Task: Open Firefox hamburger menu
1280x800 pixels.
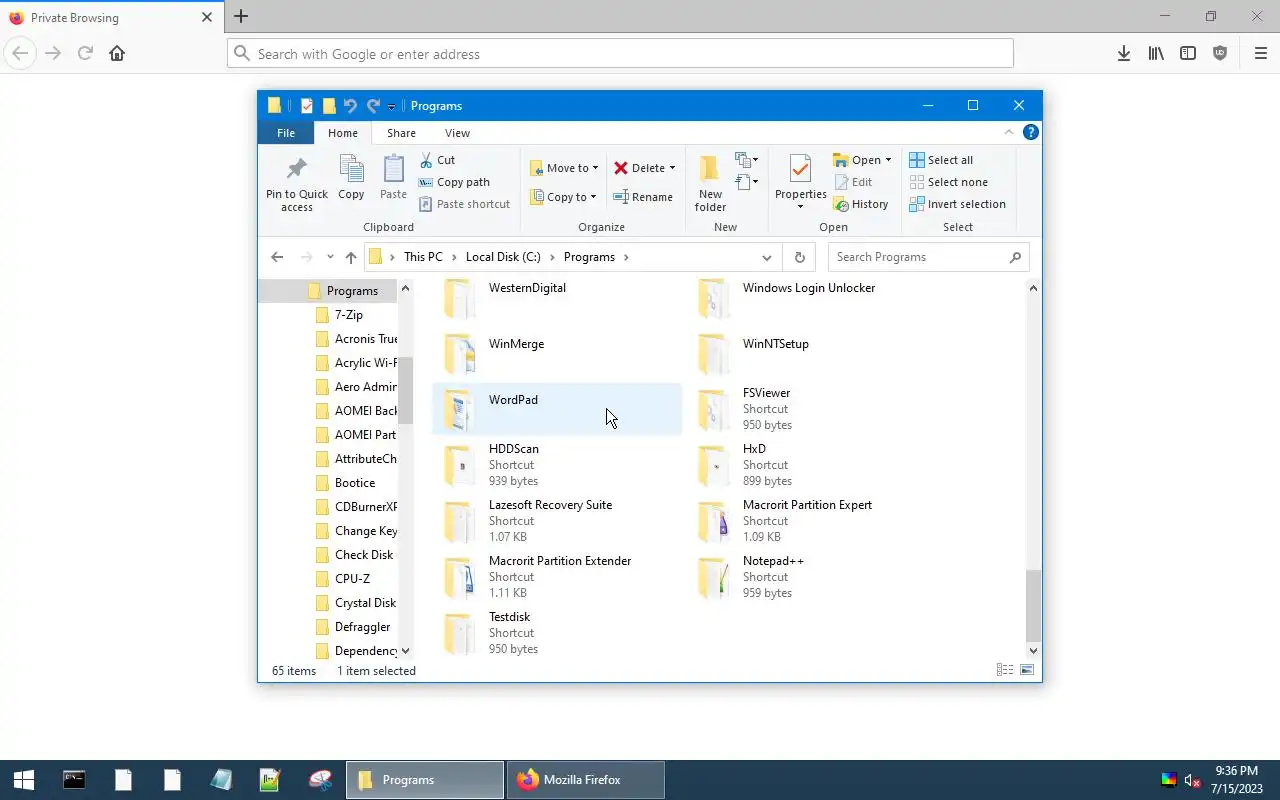Action: (1260, 54)
